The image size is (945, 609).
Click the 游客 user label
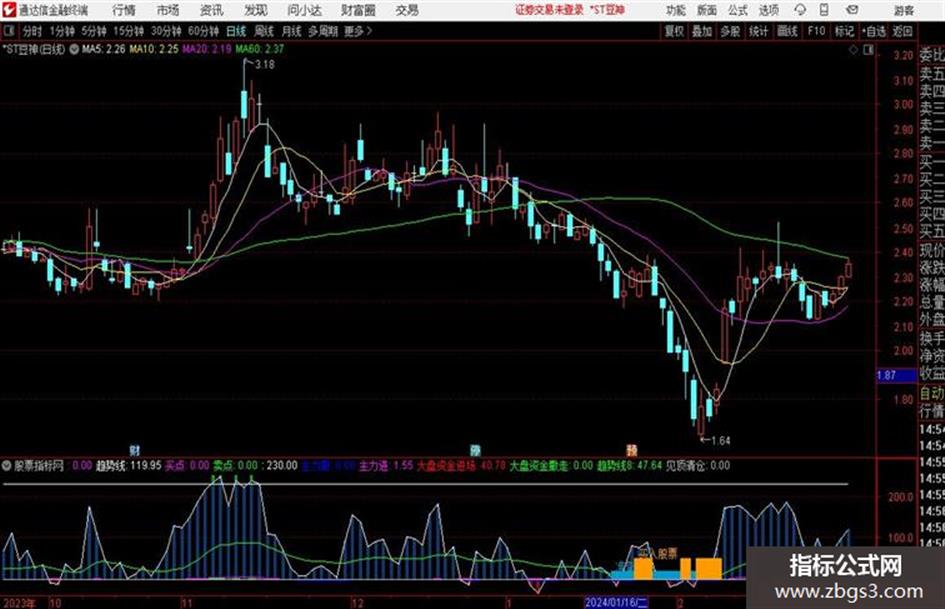point(904,10)
